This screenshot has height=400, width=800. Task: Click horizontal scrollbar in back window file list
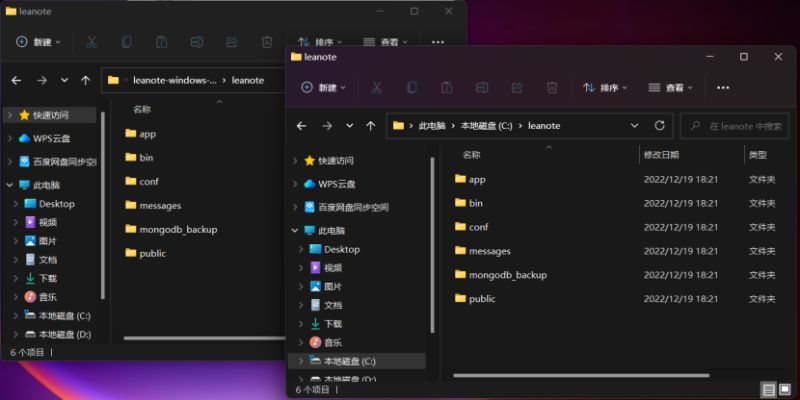point(204,338)
